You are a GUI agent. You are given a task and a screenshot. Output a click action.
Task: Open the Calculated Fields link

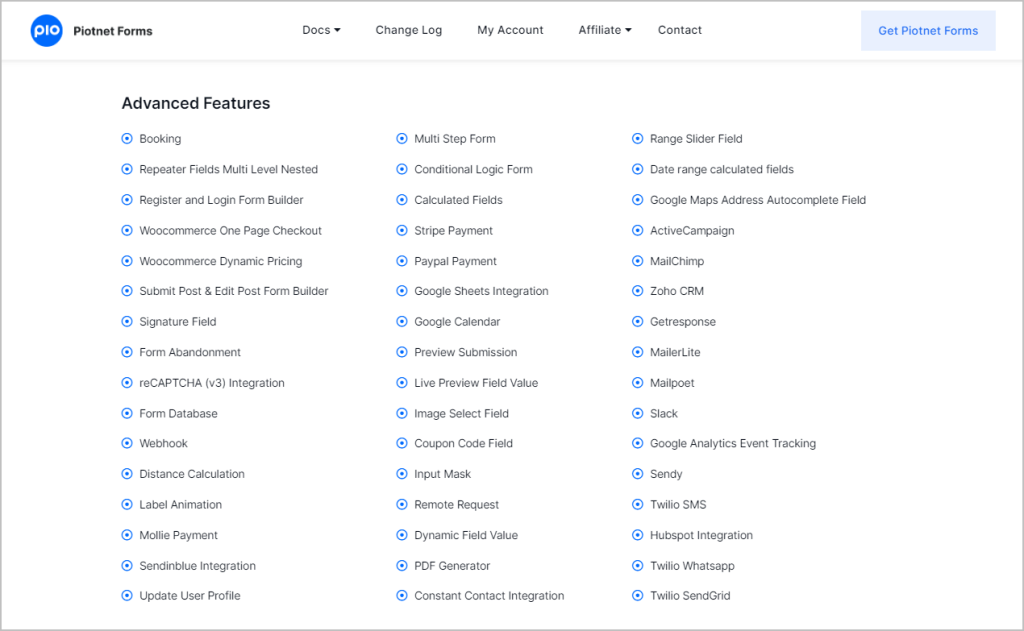coord(458,200)
